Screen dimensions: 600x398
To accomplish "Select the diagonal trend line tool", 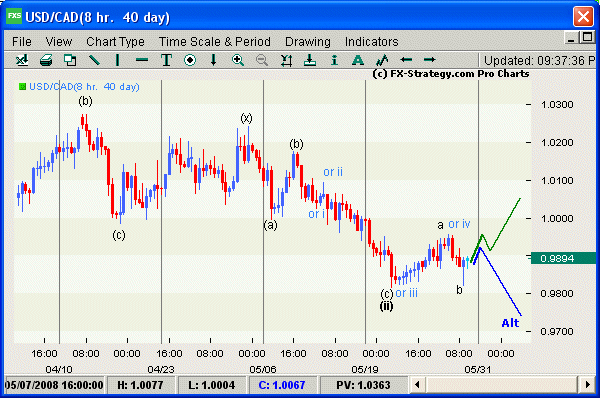I will (94, 60).
